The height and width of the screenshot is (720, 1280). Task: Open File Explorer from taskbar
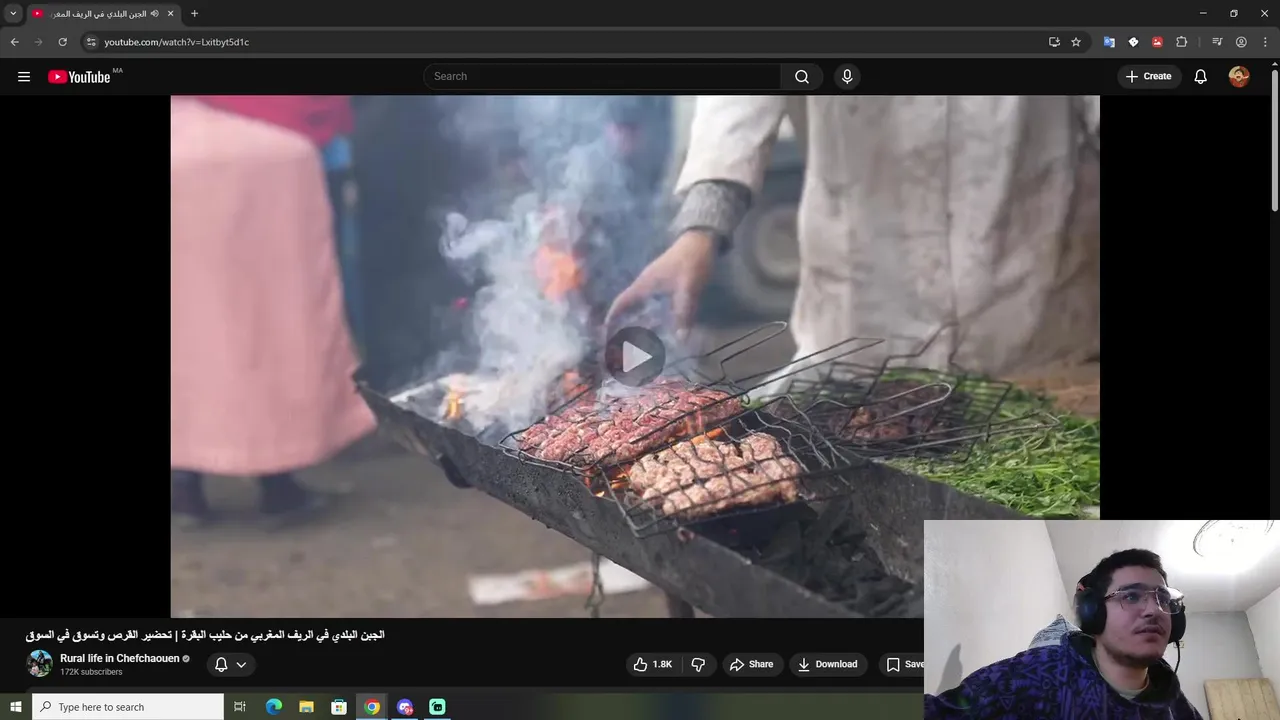click(306, 707)
